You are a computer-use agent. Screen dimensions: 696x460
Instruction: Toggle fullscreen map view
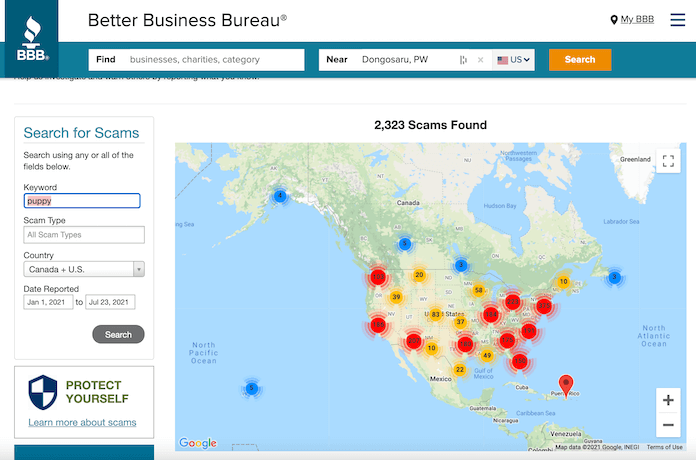668,161
